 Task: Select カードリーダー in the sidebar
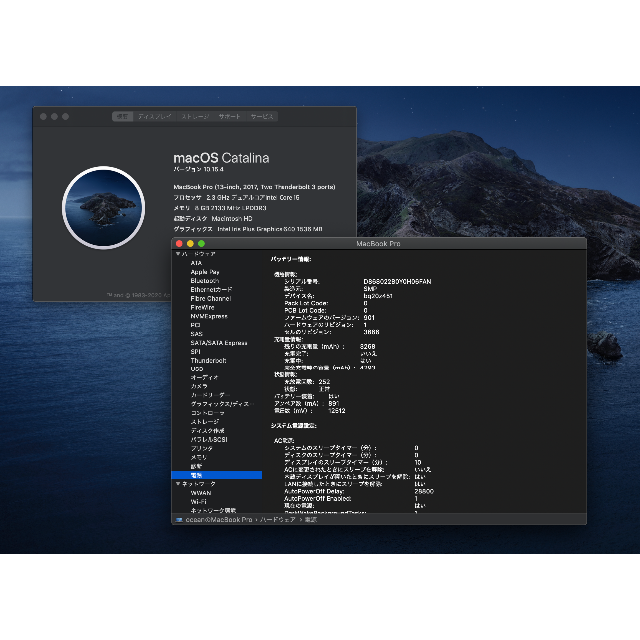(x=210, y=395)
